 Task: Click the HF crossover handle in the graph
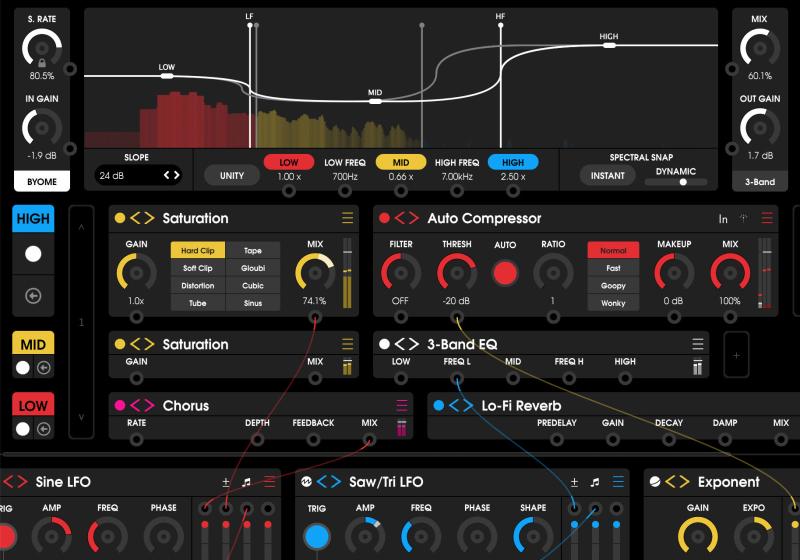[501, 26]
